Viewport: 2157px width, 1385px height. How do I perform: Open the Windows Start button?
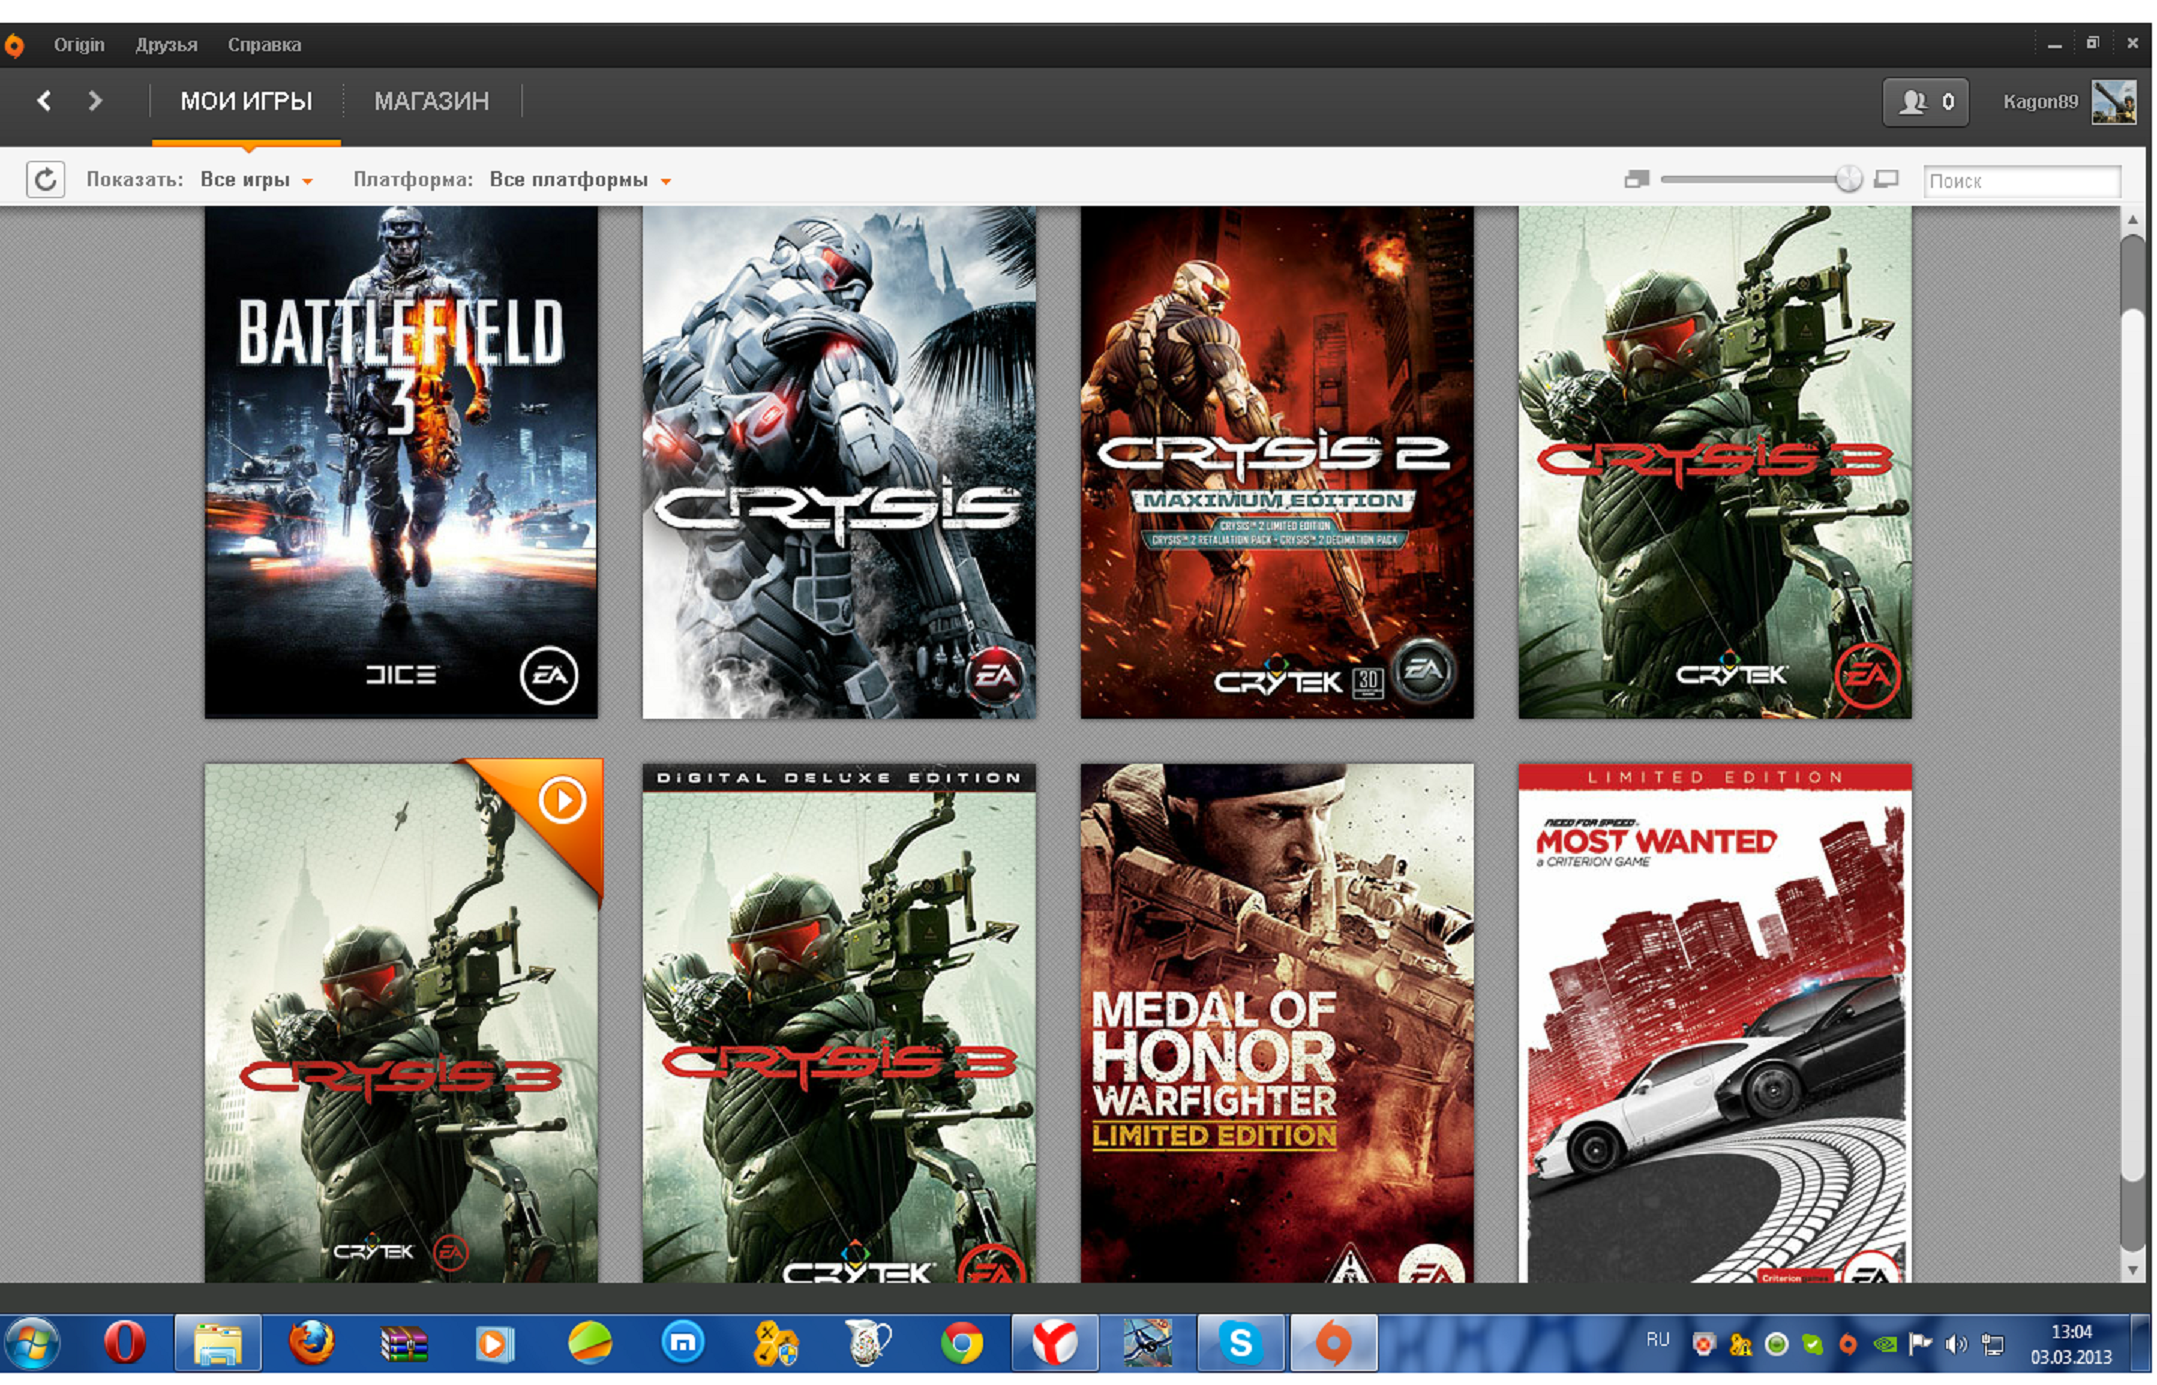[33, 1342]
